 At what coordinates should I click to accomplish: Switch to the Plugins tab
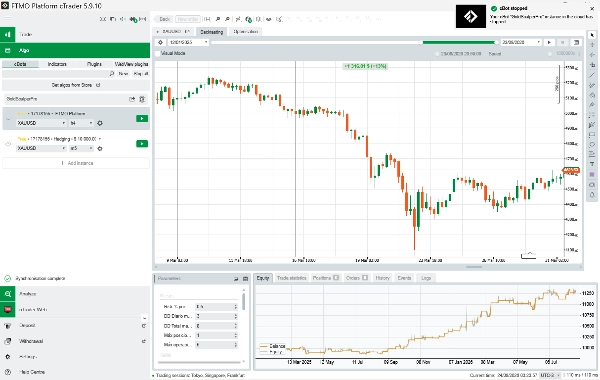[x=94, y=64]
